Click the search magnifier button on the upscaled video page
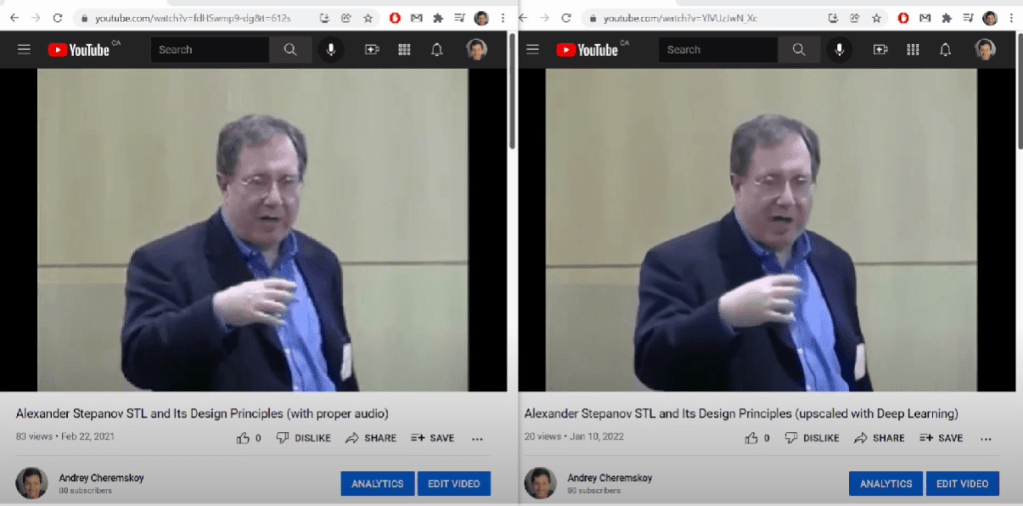The image size is (1023, 506). (798, 50)
